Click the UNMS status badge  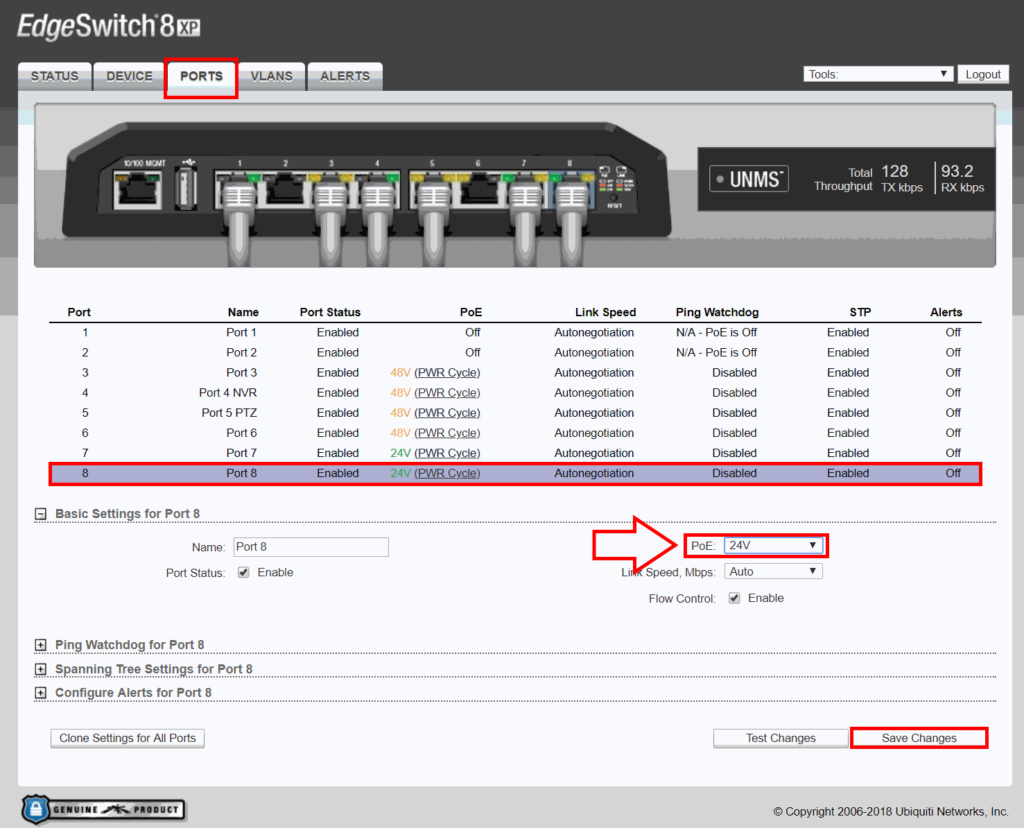click(x=749, y=179)
